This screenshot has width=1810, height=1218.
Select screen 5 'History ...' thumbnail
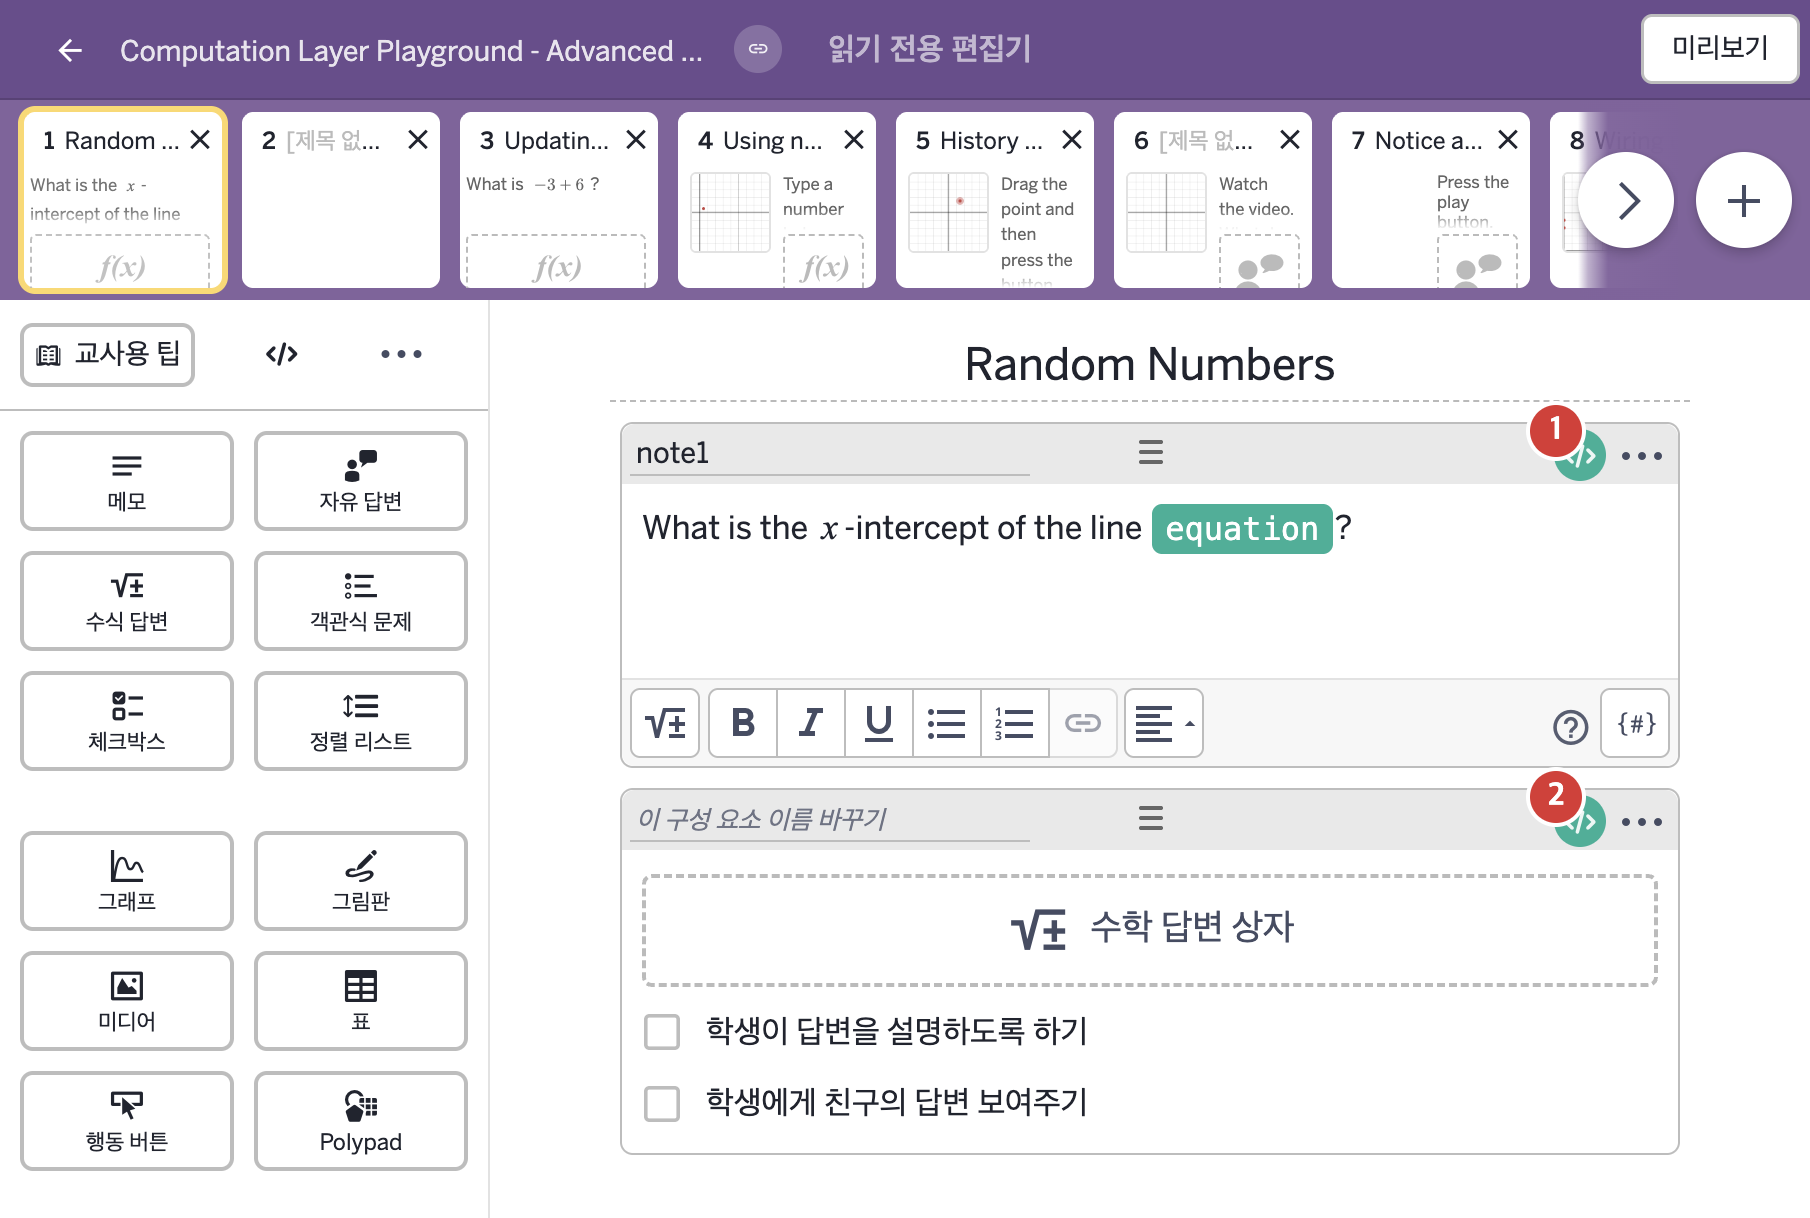point(995,200)
